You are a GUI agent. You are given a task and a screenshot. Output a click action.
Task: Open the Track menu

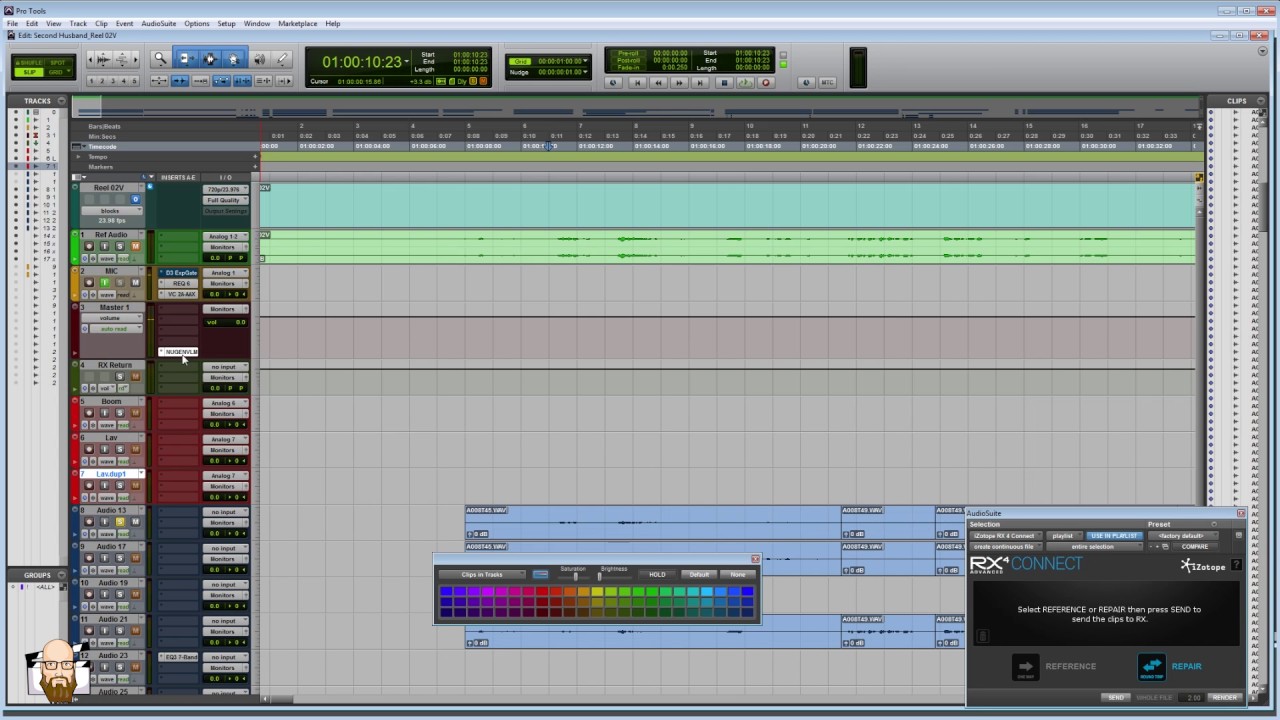[x=77, y=23]
